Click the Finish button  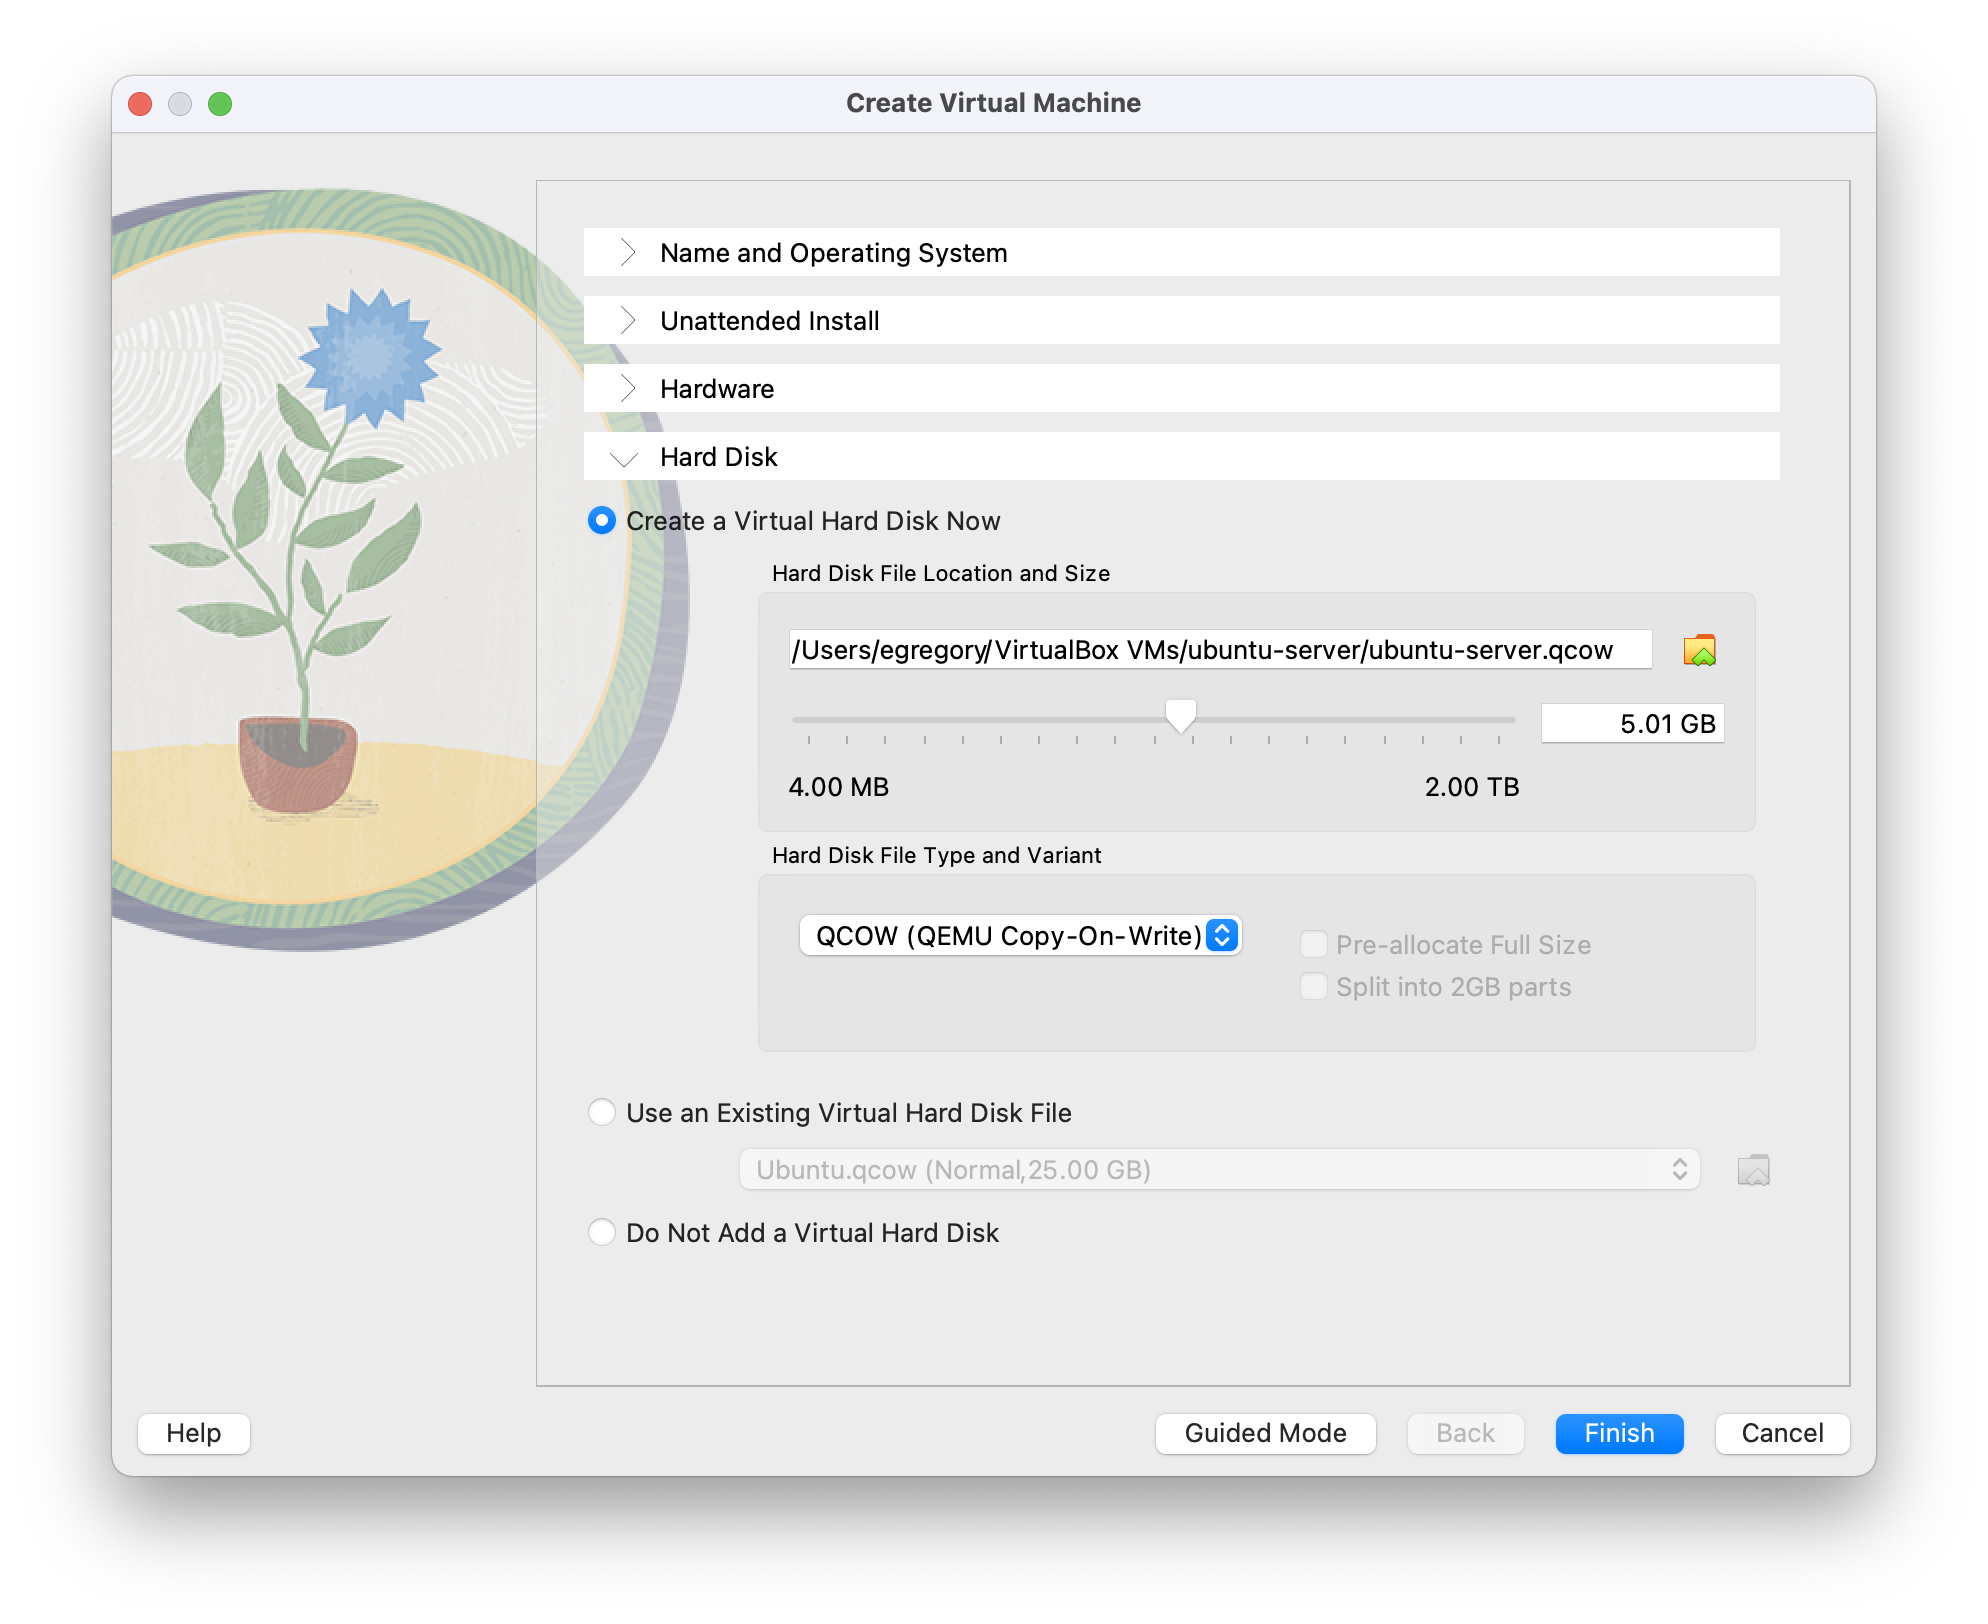coord(1618,1433)
